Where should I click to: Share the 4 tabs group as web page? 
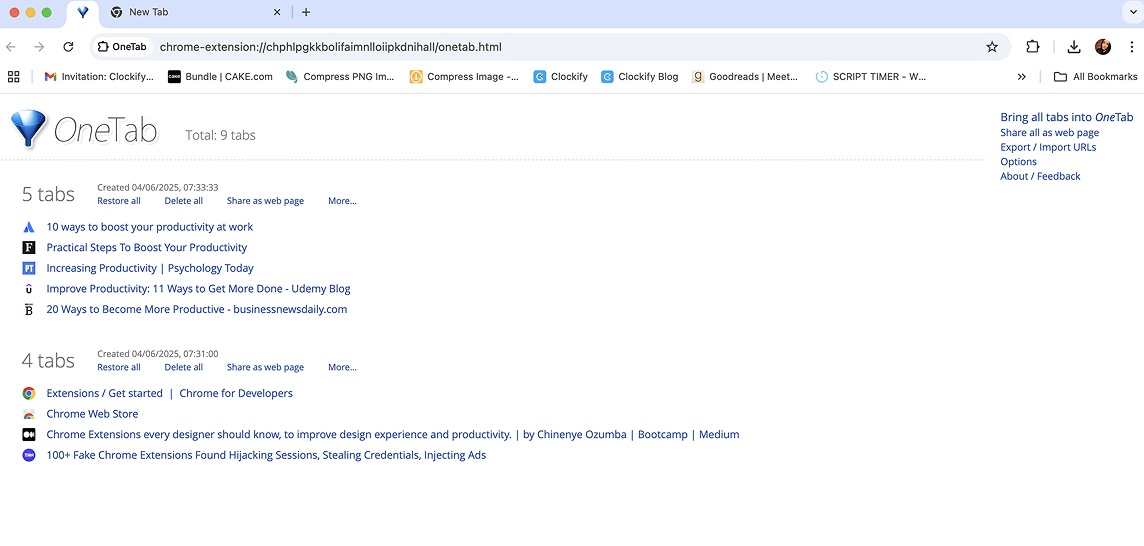point(266,367)
